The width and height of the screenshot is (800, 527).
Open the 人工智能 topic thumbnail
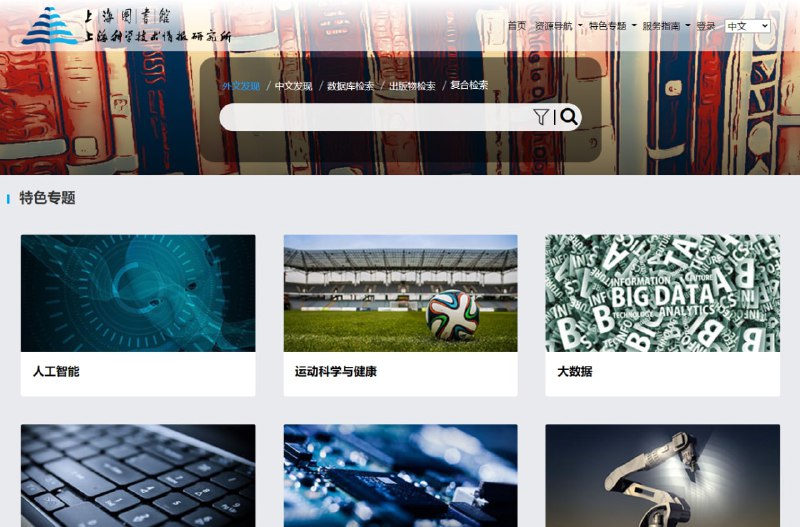(138, 293)
